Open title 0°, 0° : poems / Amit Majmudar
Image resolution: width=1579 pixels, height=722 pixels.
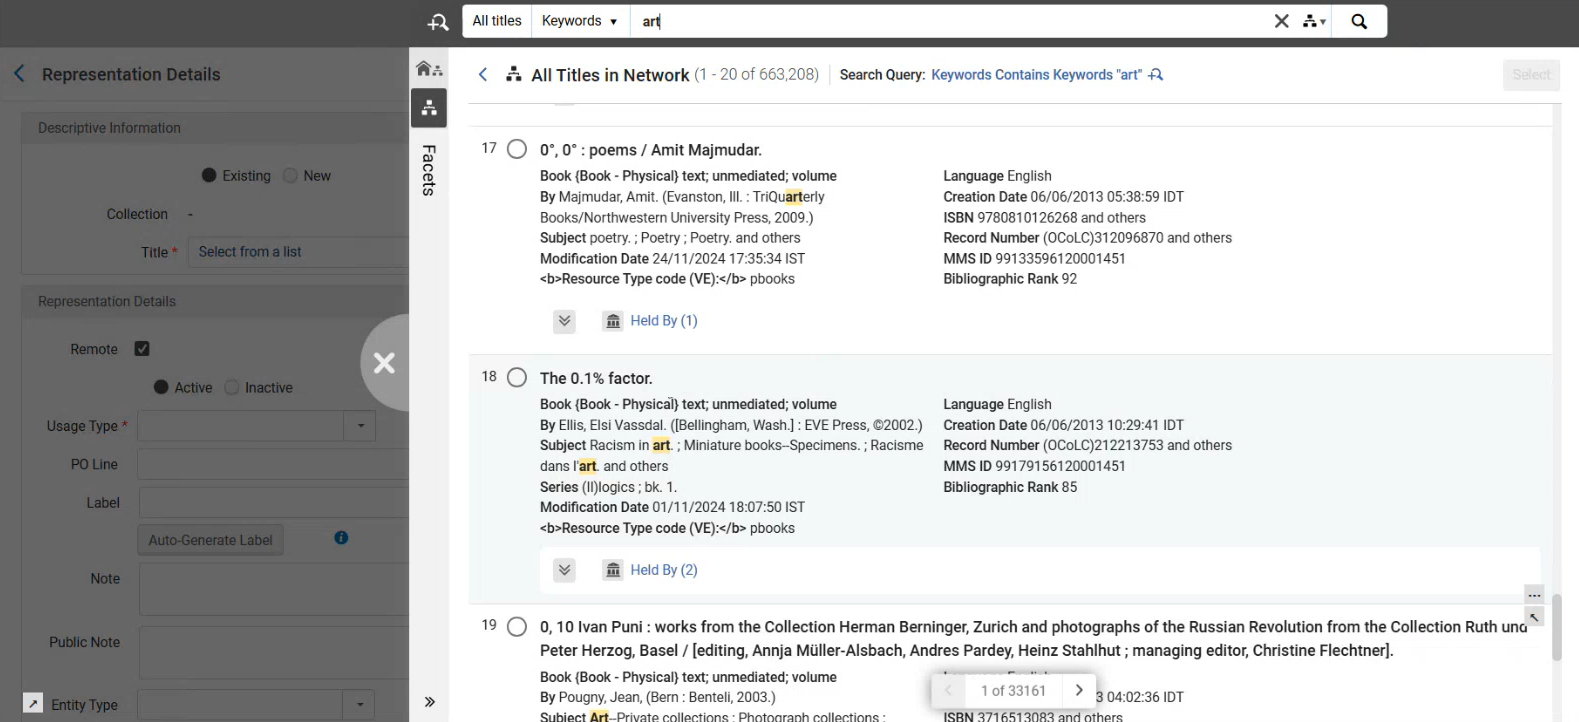tap(651, 150)
